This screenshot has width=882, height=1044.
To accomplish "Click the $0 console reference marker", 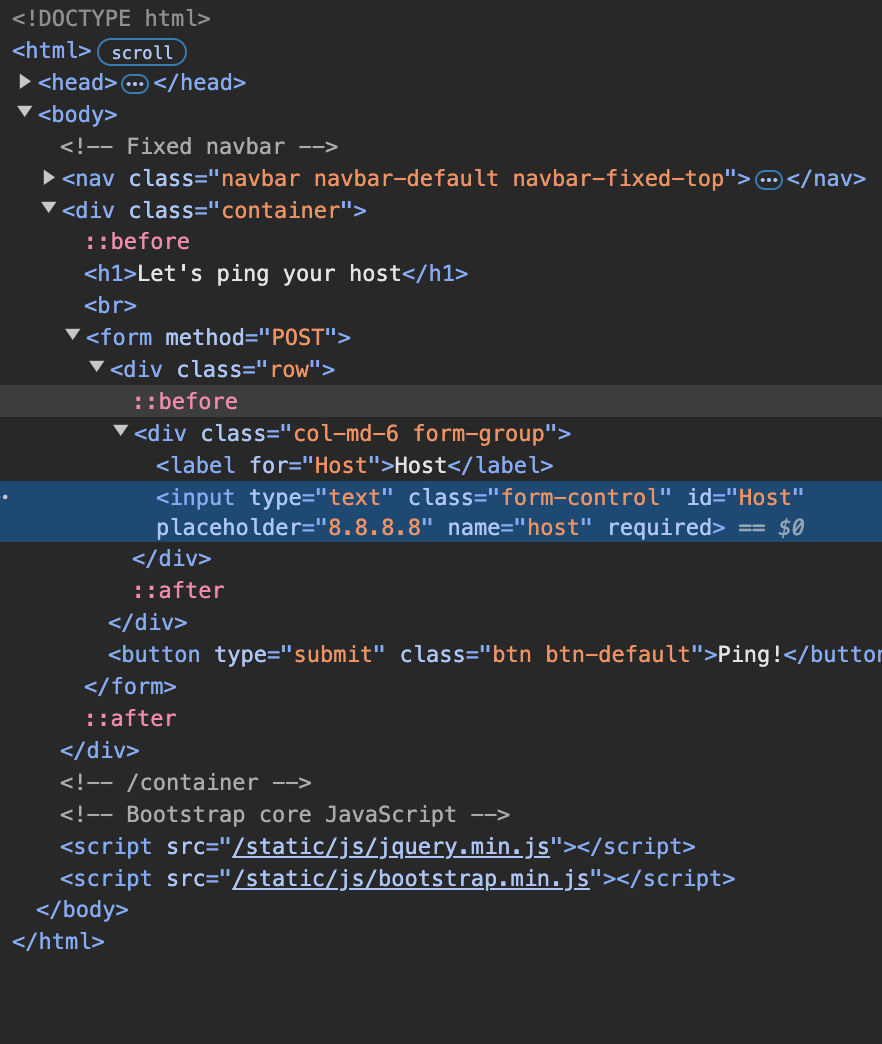I will click(791, 527).
